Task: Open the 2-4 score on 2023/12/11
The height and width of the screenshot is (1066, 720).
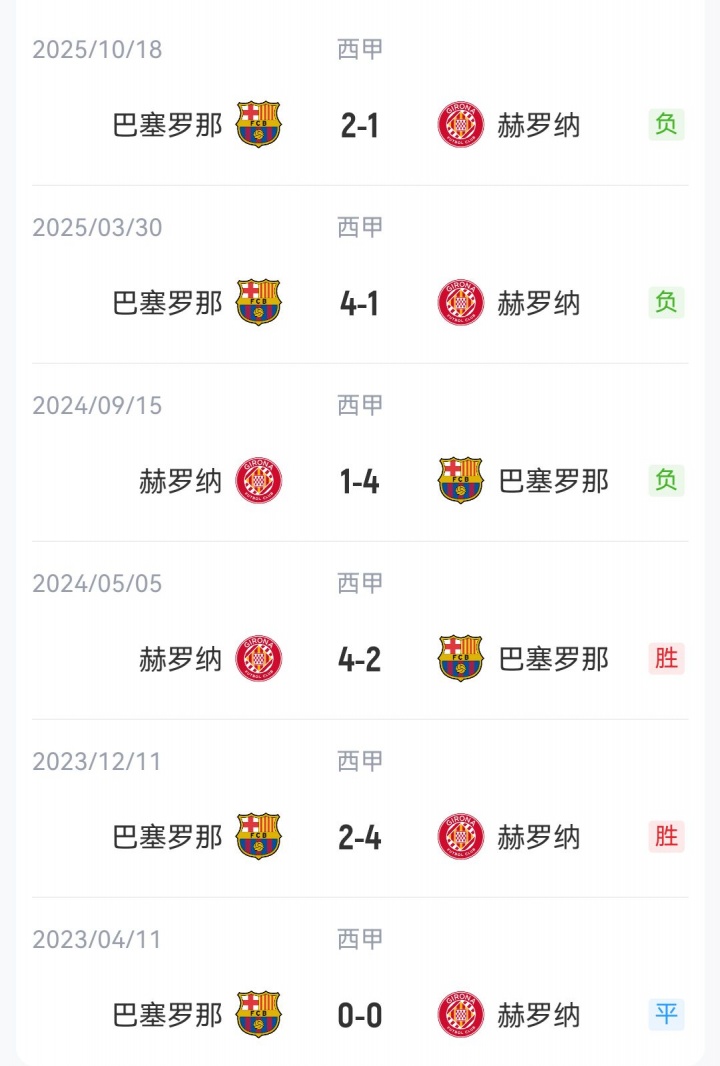Action: 360,838
